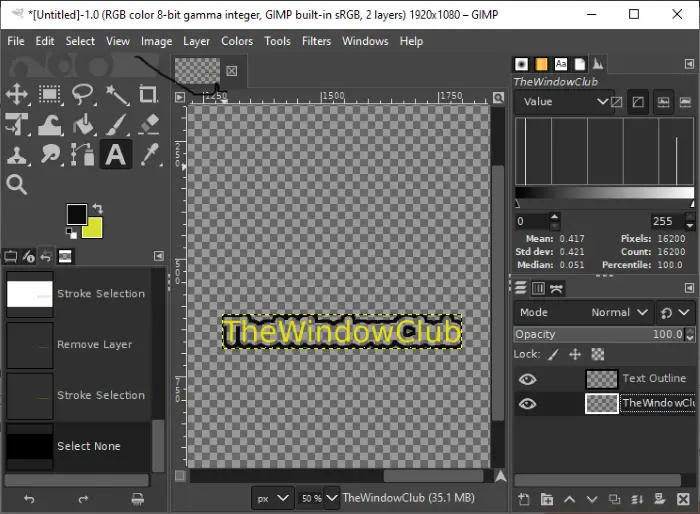Screen dimensions: 700x514
Task: Open the layer Mode Normal dropdown
Action: [584, 313]
